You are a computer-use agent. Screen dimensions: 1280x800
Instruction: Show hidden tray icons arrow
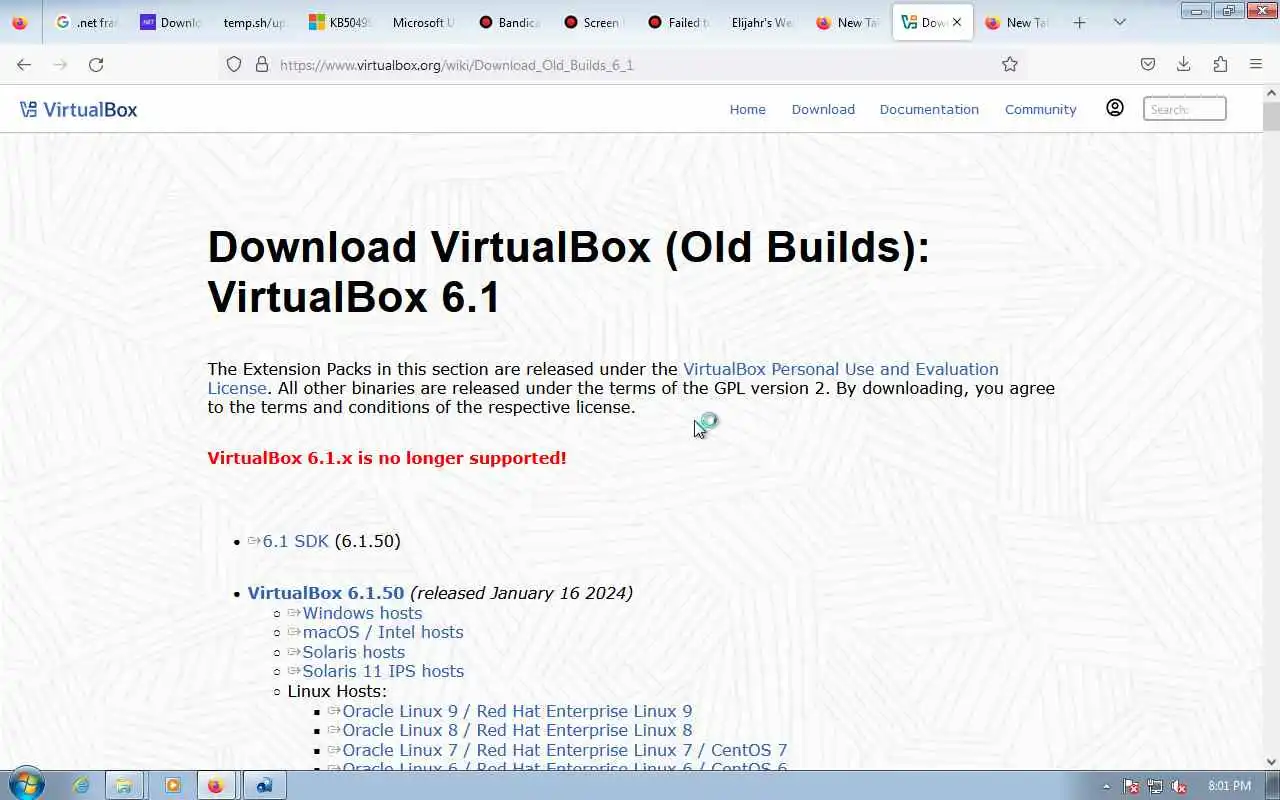coord(1106,786)
